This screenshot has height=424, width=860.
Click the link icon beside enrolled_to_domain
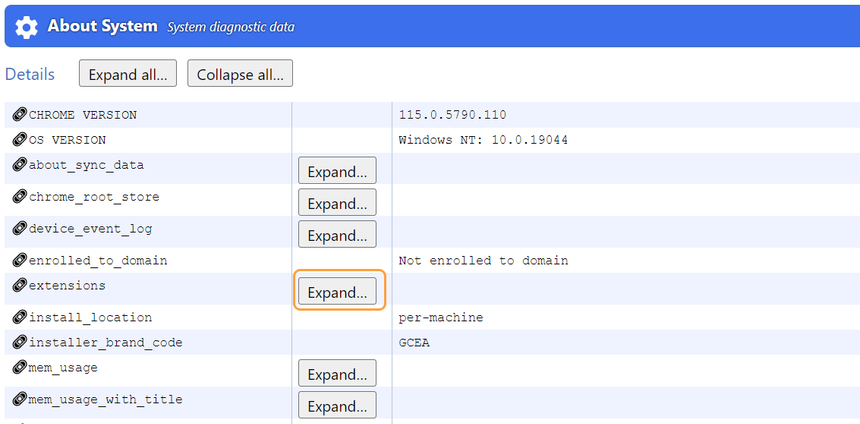[x=20, y=260]
